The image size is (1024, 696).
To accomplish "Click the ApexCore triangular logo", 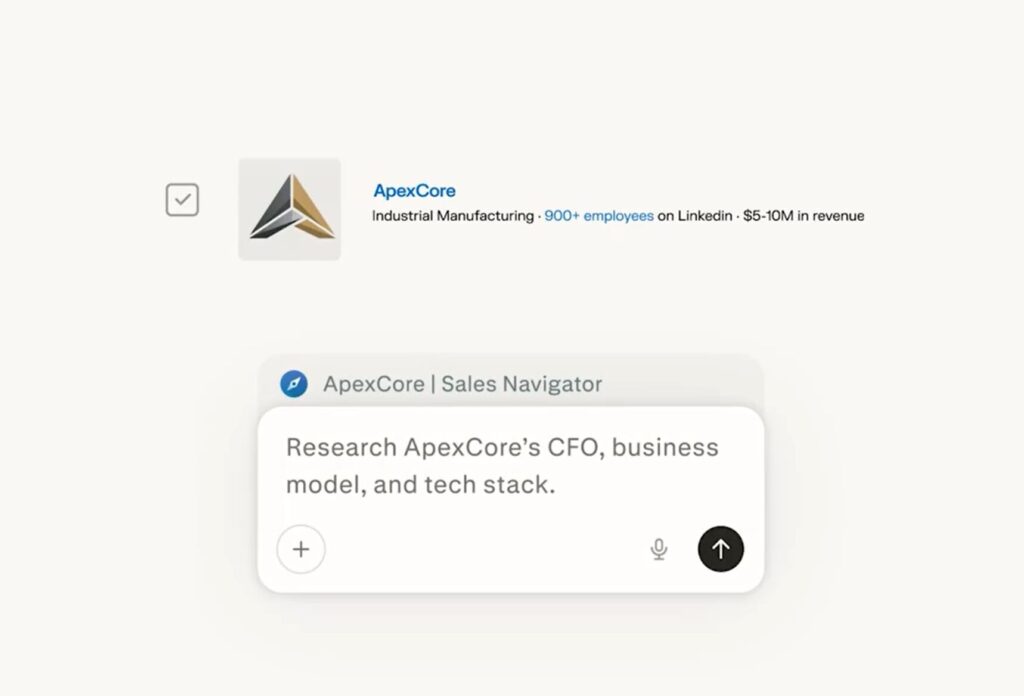I will (293, 207).
